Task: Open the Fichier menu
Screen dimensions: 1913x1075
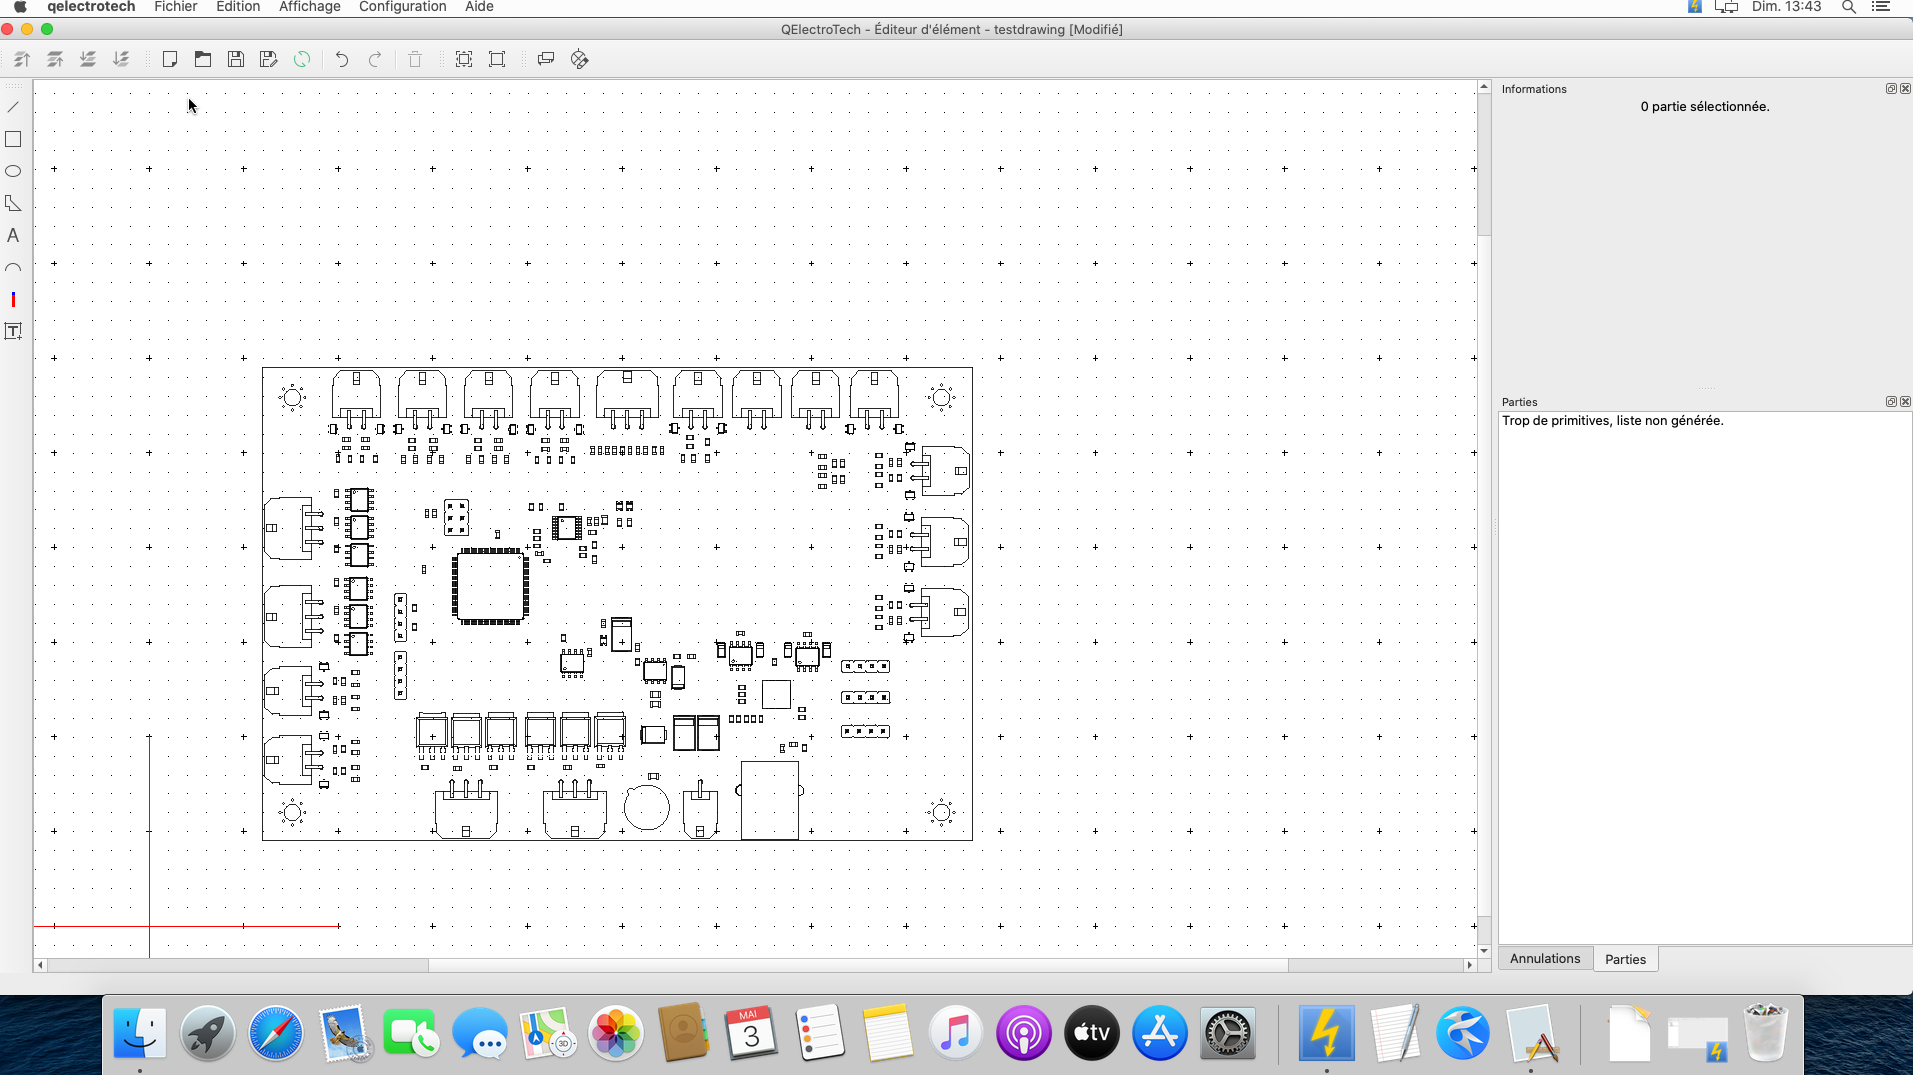Action: (175, 7)
